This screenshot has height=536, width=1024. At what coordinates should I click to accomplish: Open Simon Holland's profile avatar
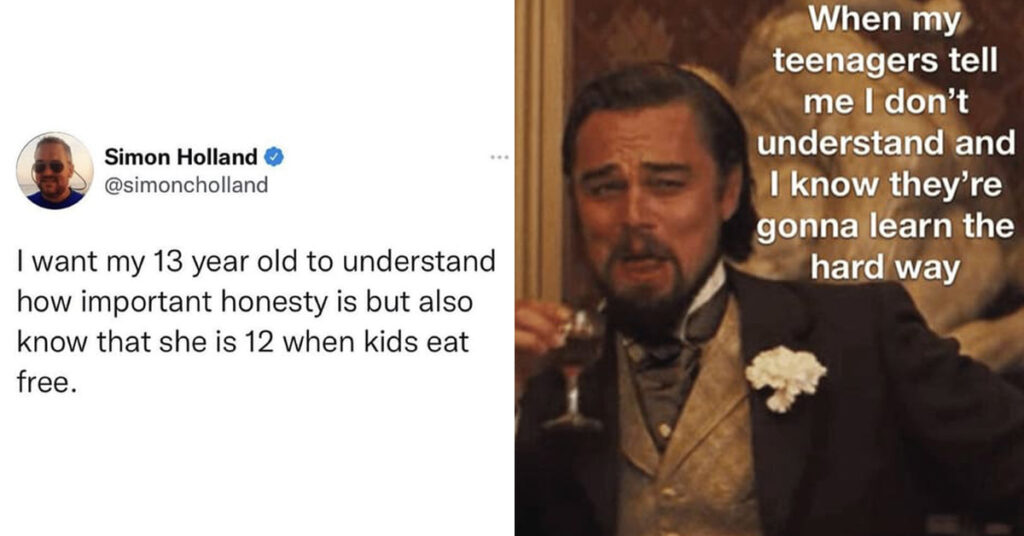(55, 170)
